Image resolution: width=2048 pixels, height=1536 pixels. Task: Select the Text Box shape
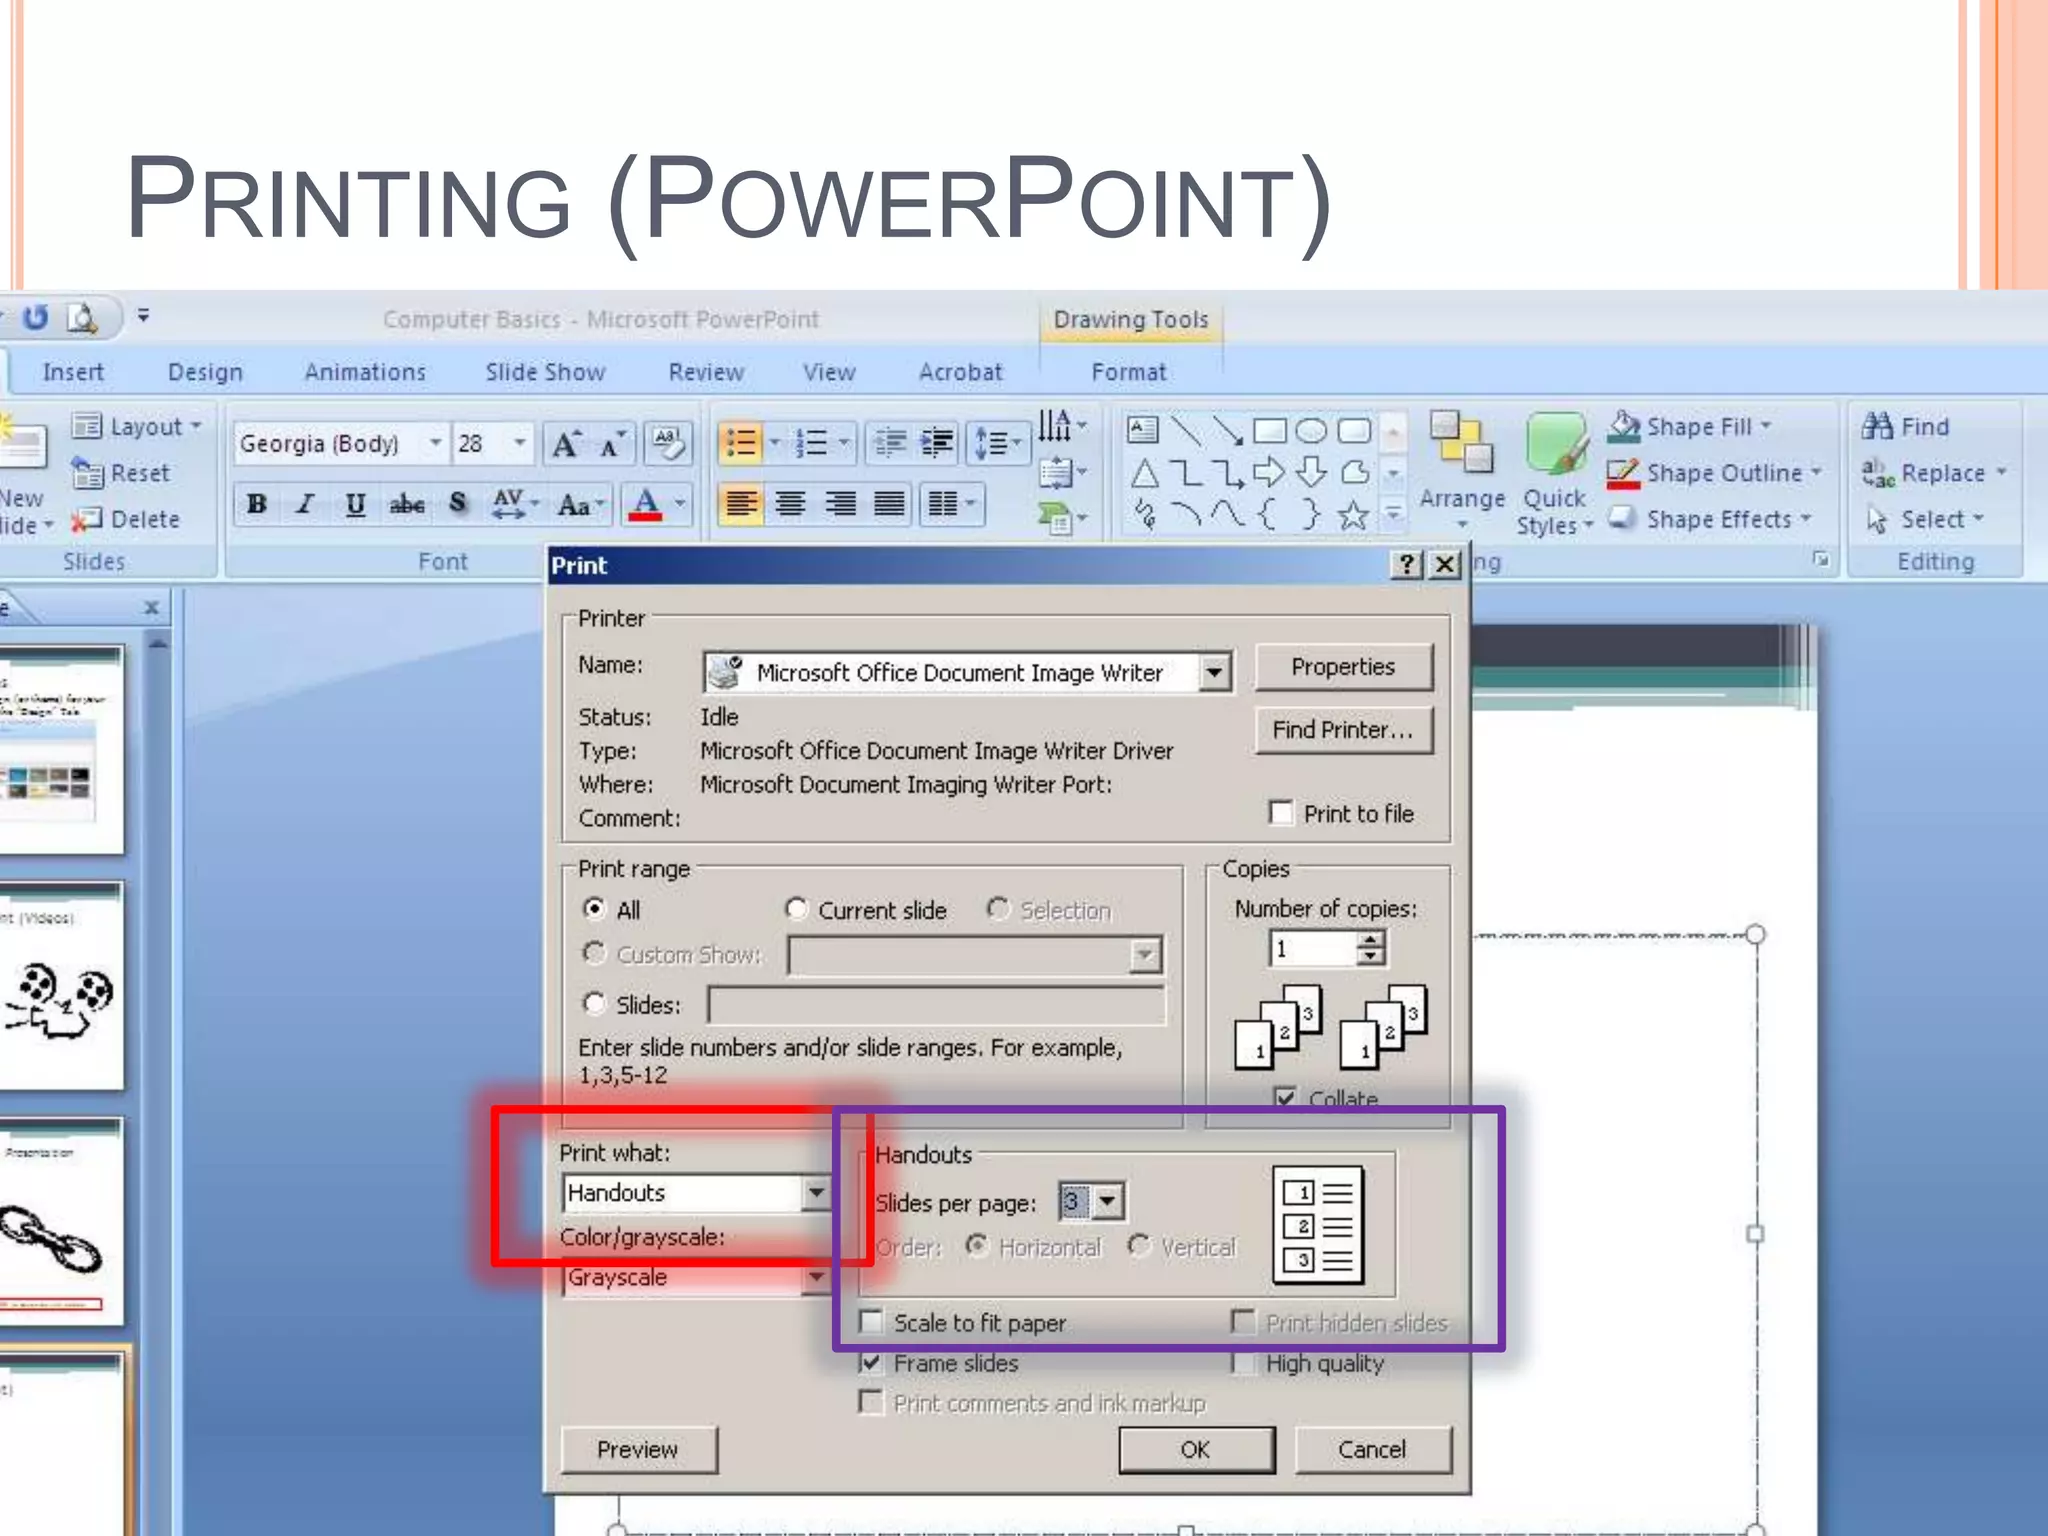pyautogui.click(x=1142, y=431)
